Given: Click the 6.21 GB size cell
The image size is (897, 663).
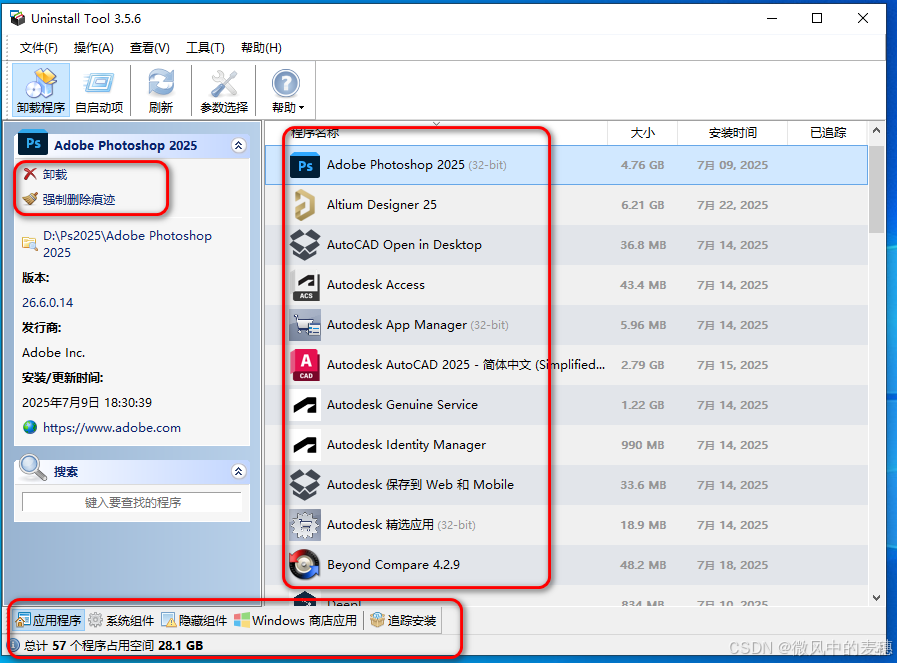Looking at the screenshot, I should click(x=642, y=205).
